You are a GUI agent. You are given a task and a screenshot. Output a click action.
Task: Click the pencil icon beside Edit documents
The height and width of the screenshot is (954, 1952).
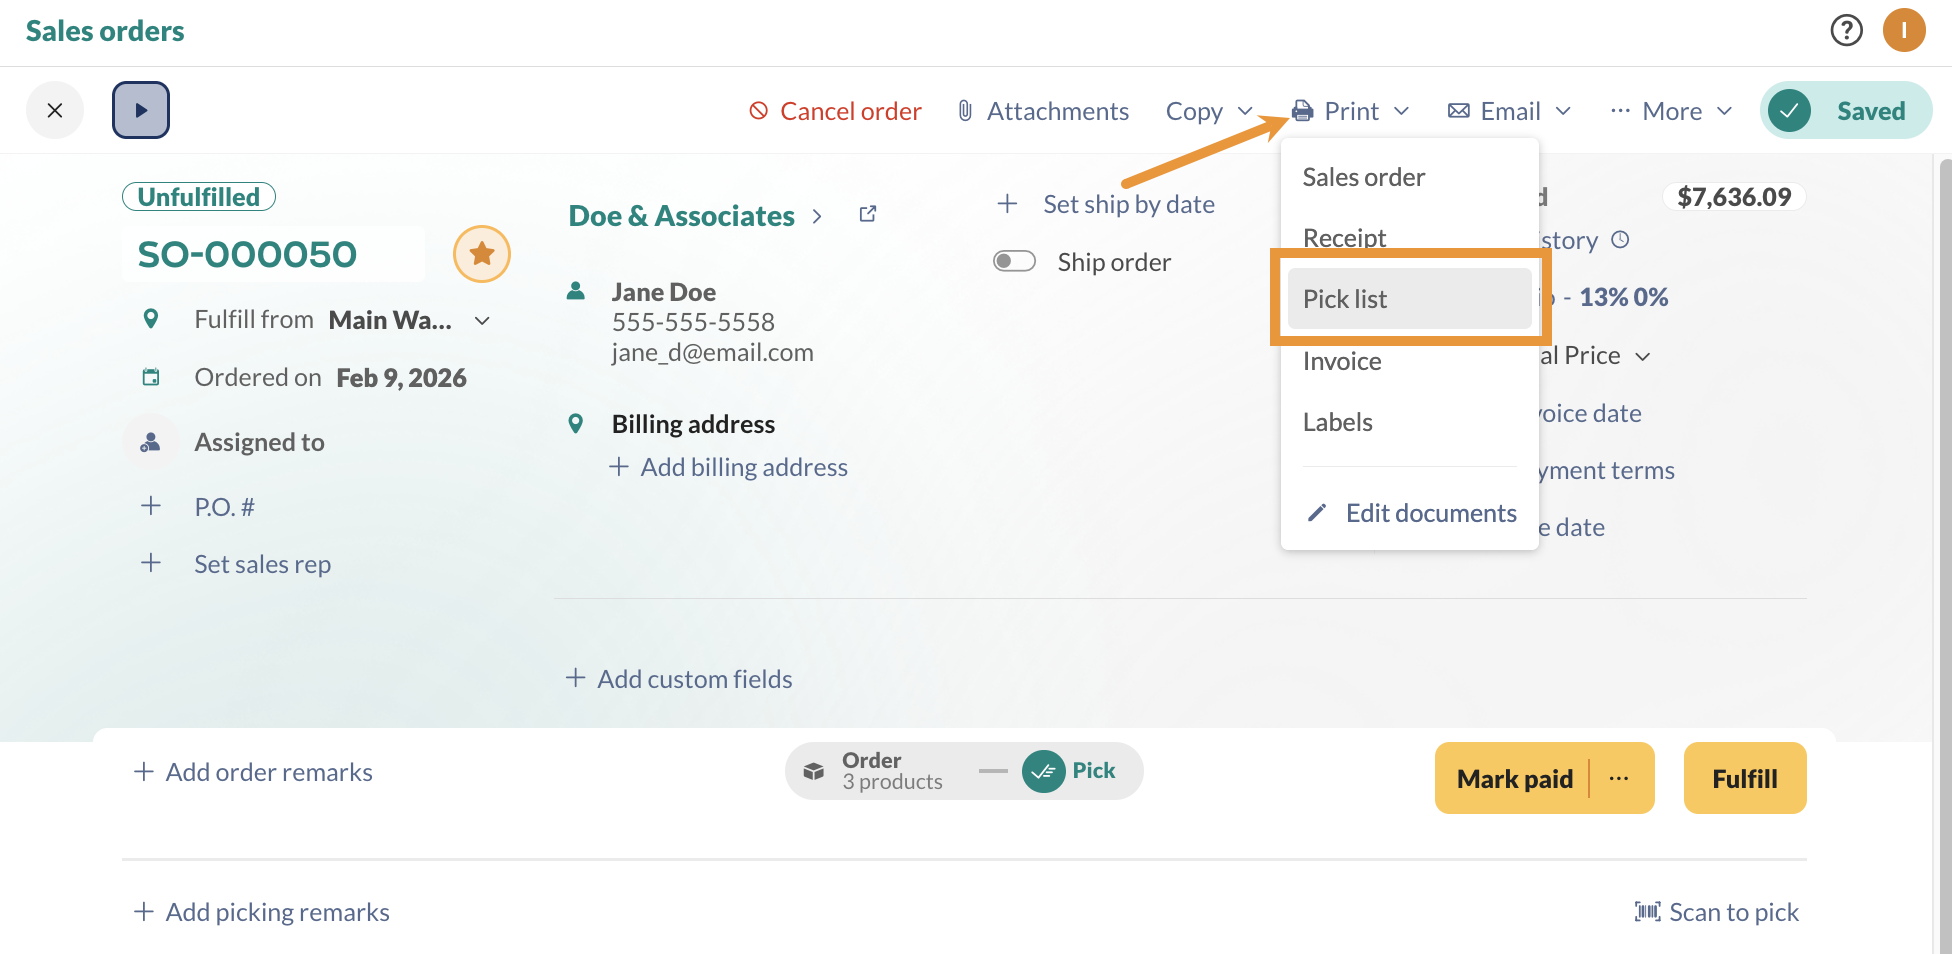[x=1316, y=512]
